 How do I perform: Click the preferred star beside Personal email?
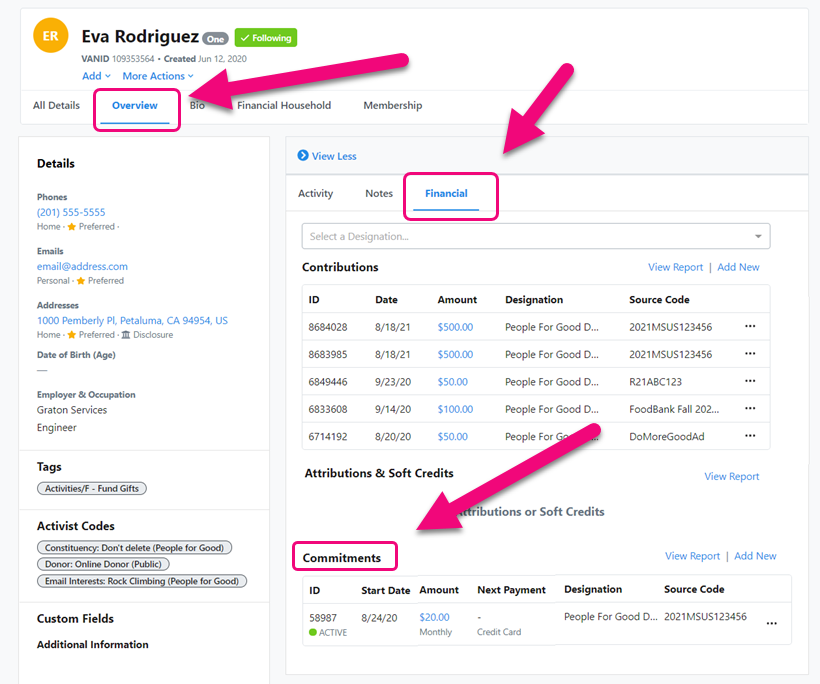pos(81,281)
